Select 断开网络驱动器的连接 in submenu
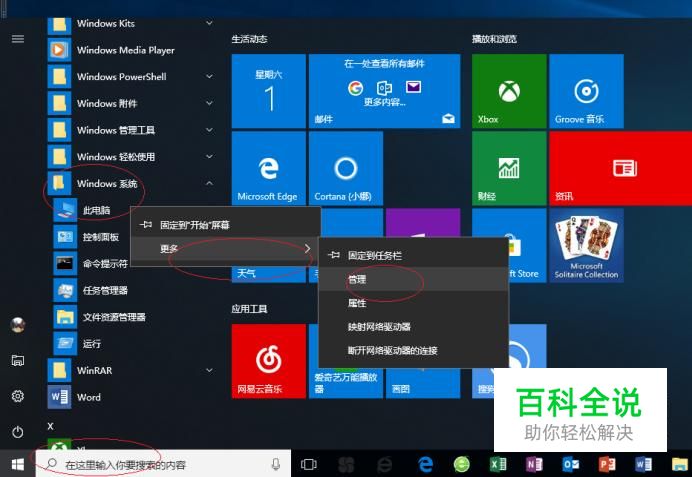 tap(413, 350)
